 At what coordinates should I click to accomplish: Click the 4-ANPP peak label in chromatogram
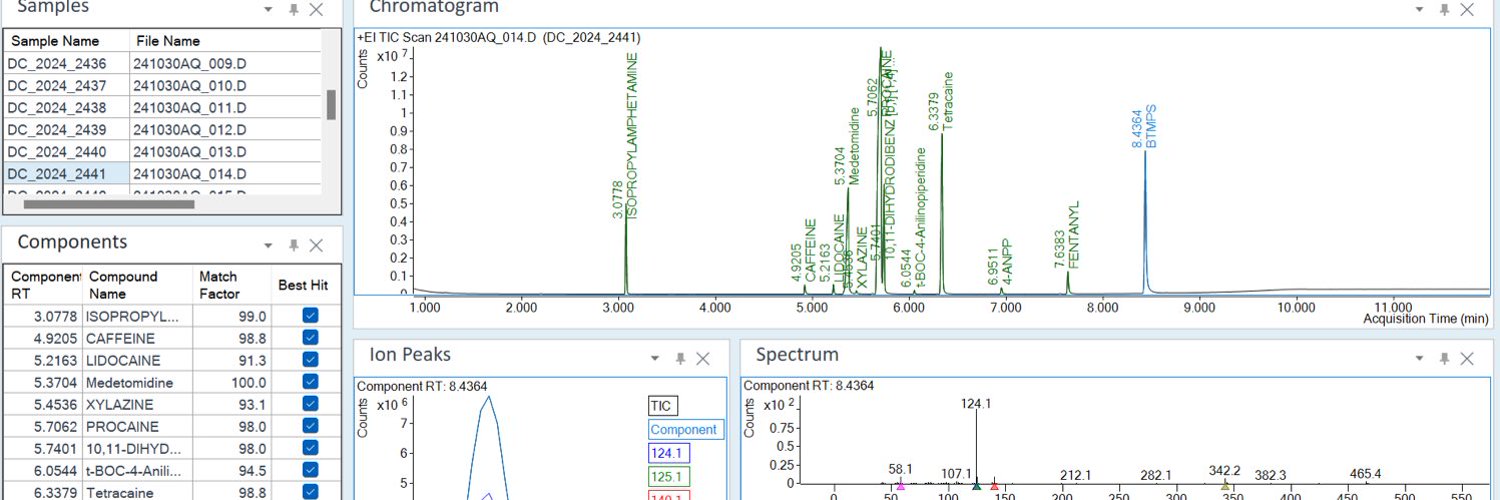click(x=1007, y=262)
